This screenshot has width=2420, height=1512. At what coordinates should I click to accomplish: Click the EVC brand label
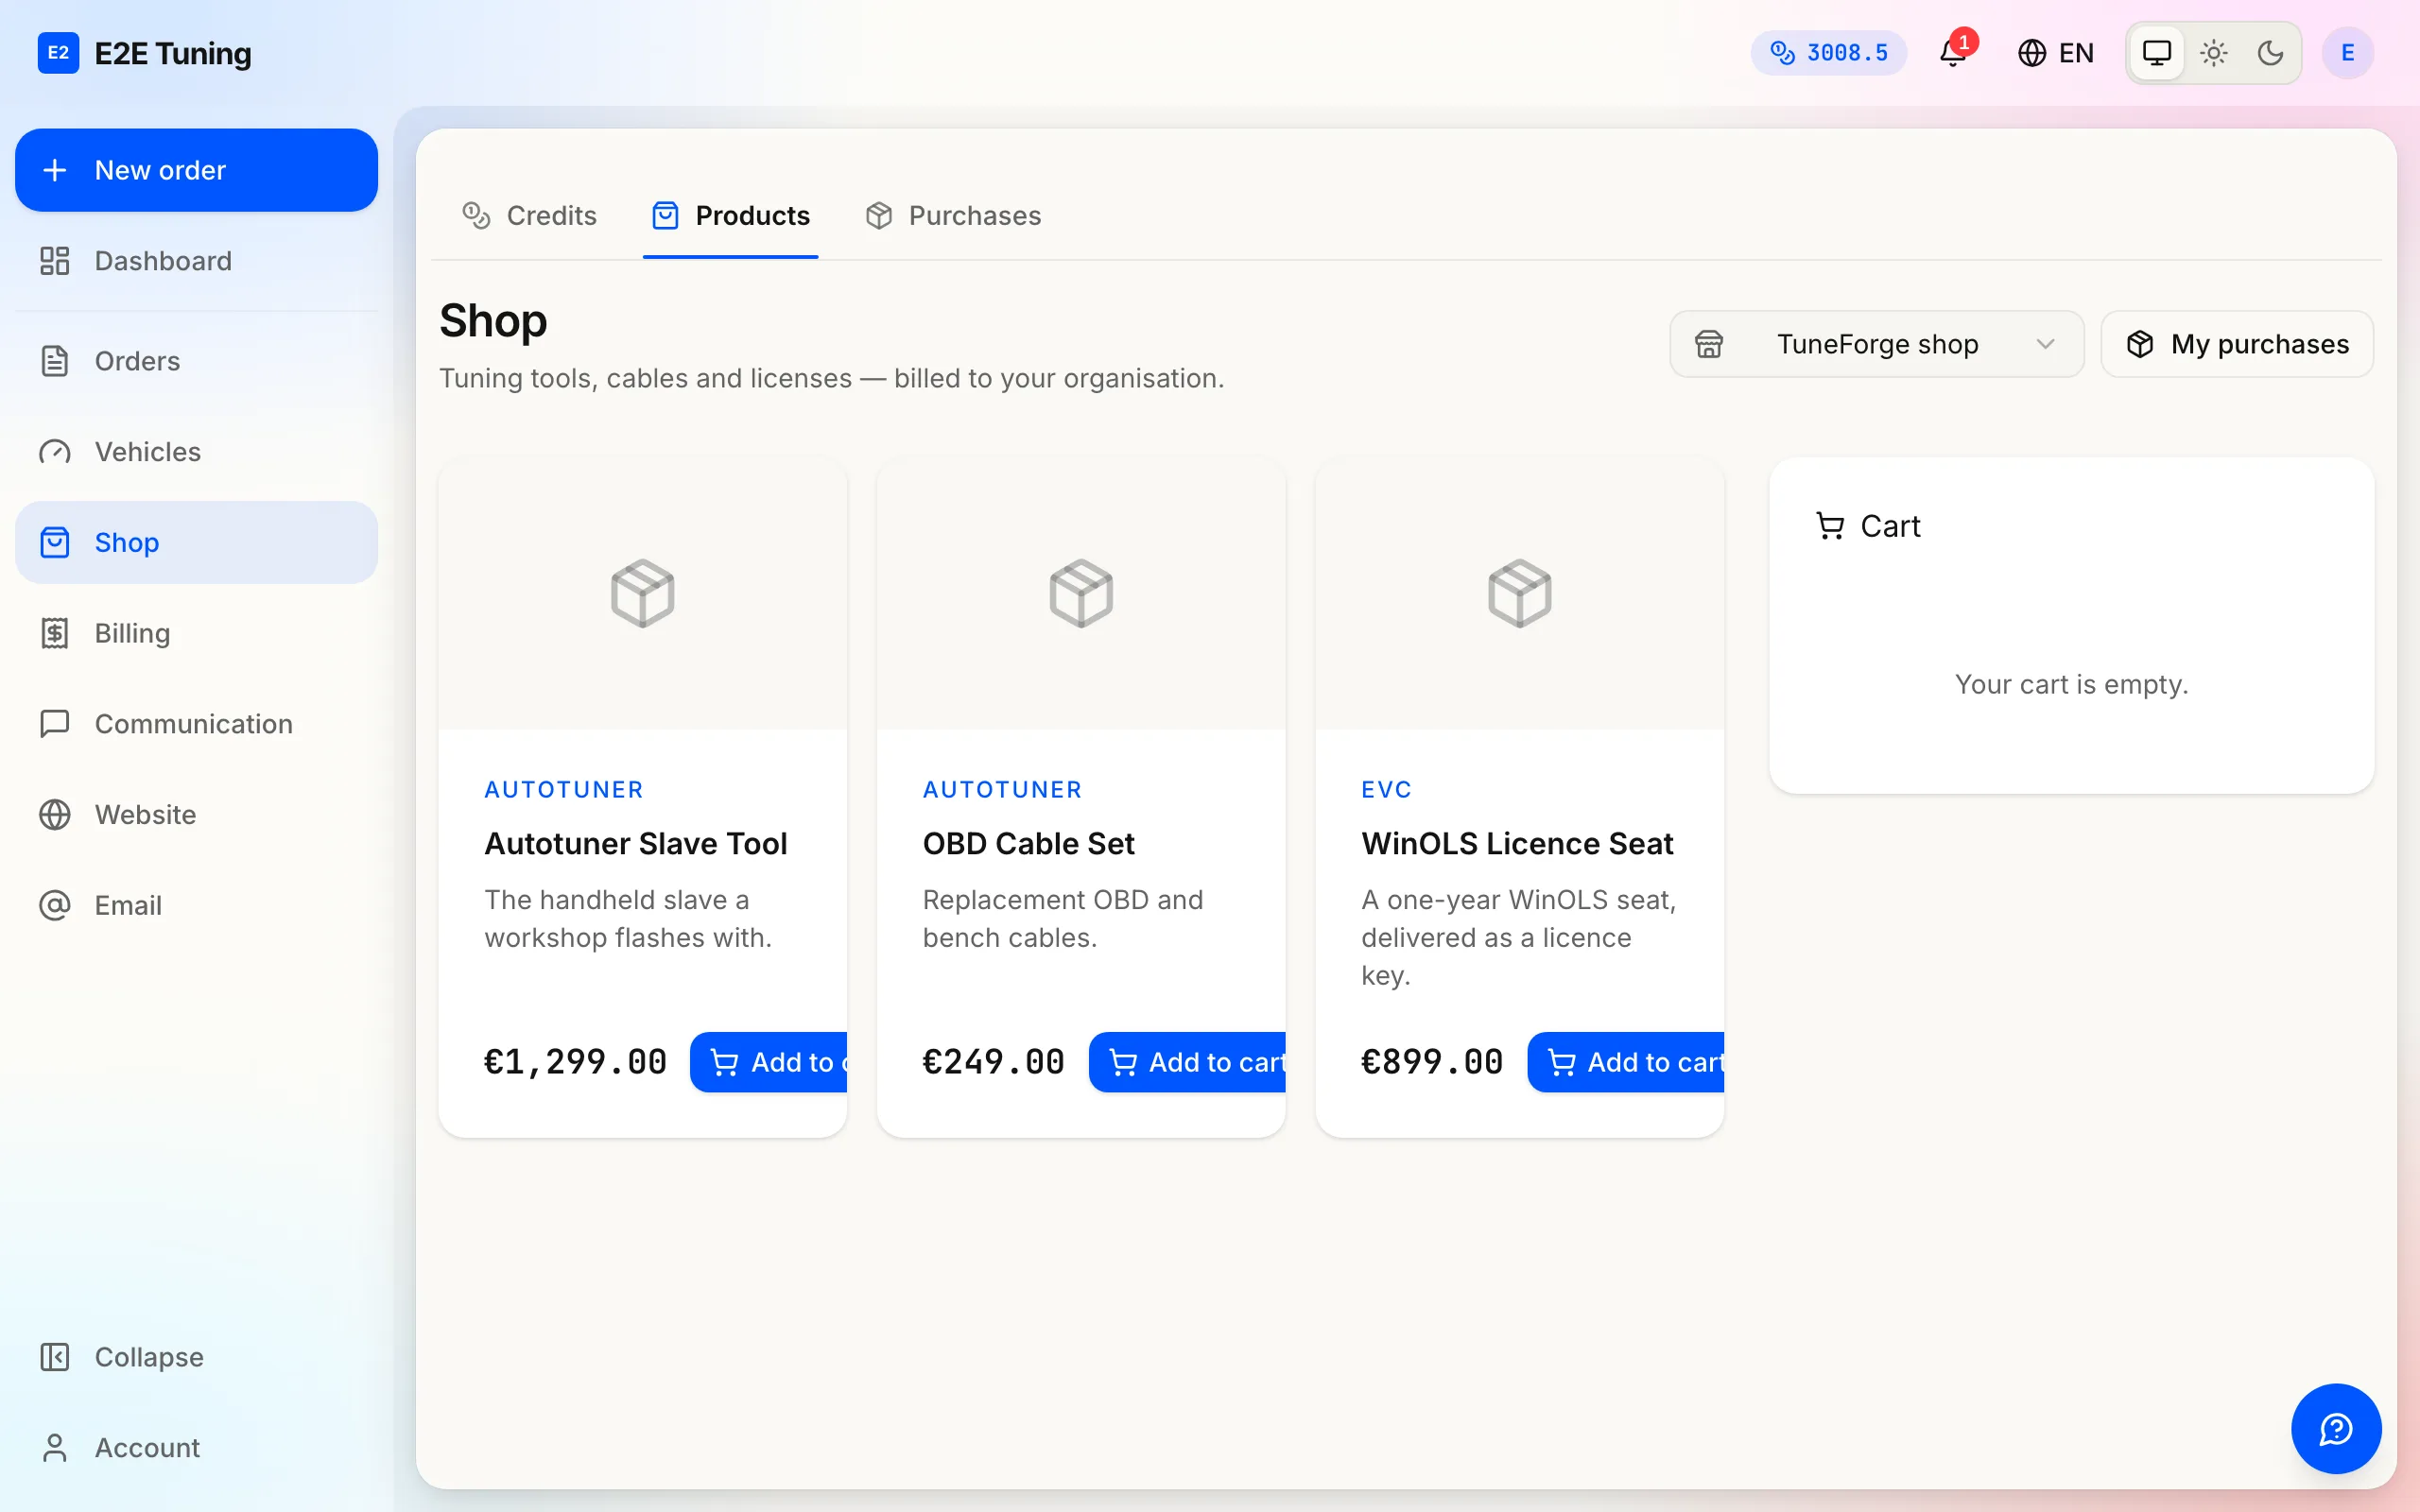pyautogui.click(x=1386, y=790)
